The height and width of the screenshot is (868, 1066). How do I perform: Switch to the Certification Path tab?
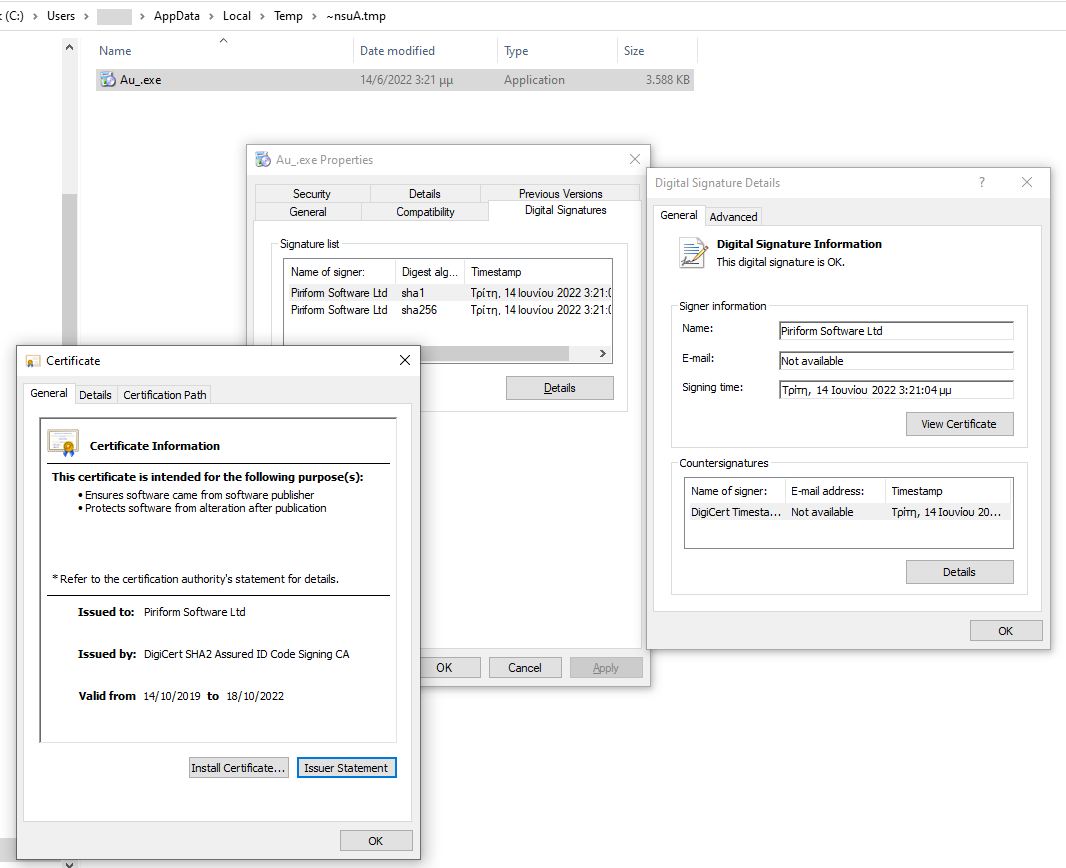pos(163,394)
